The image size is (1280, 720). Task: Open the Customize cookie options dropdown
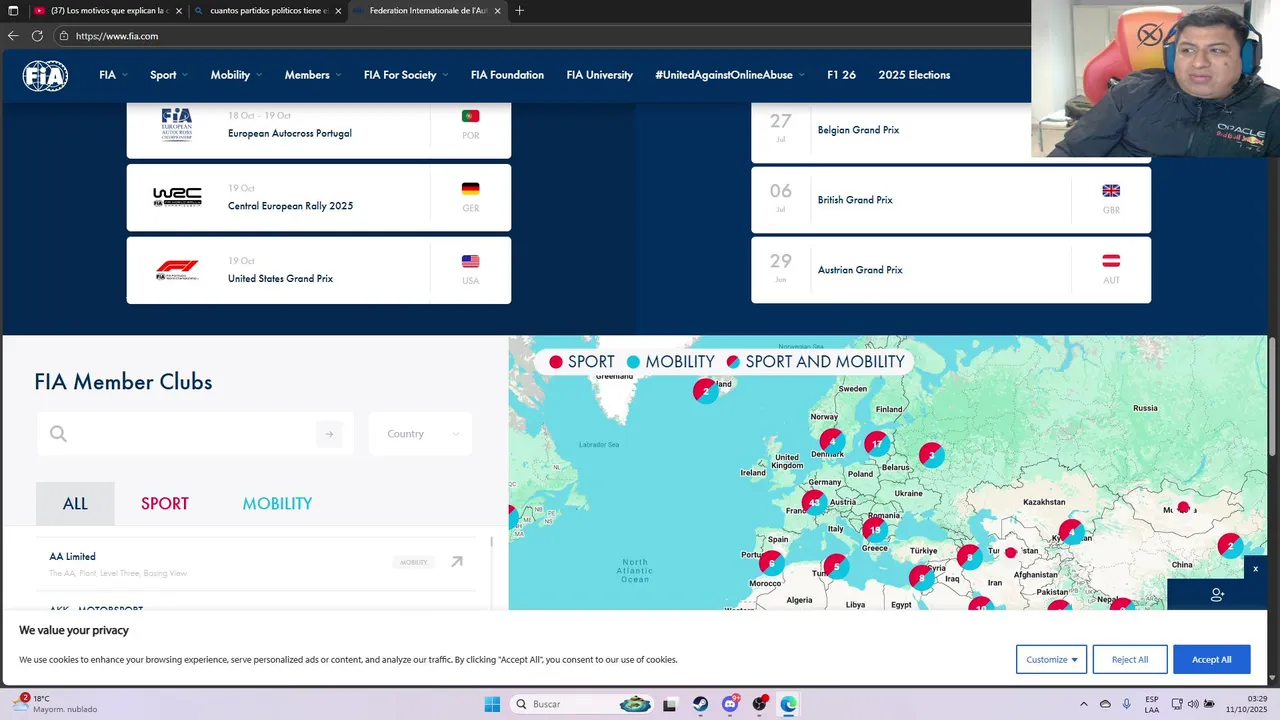(1051, 659)
